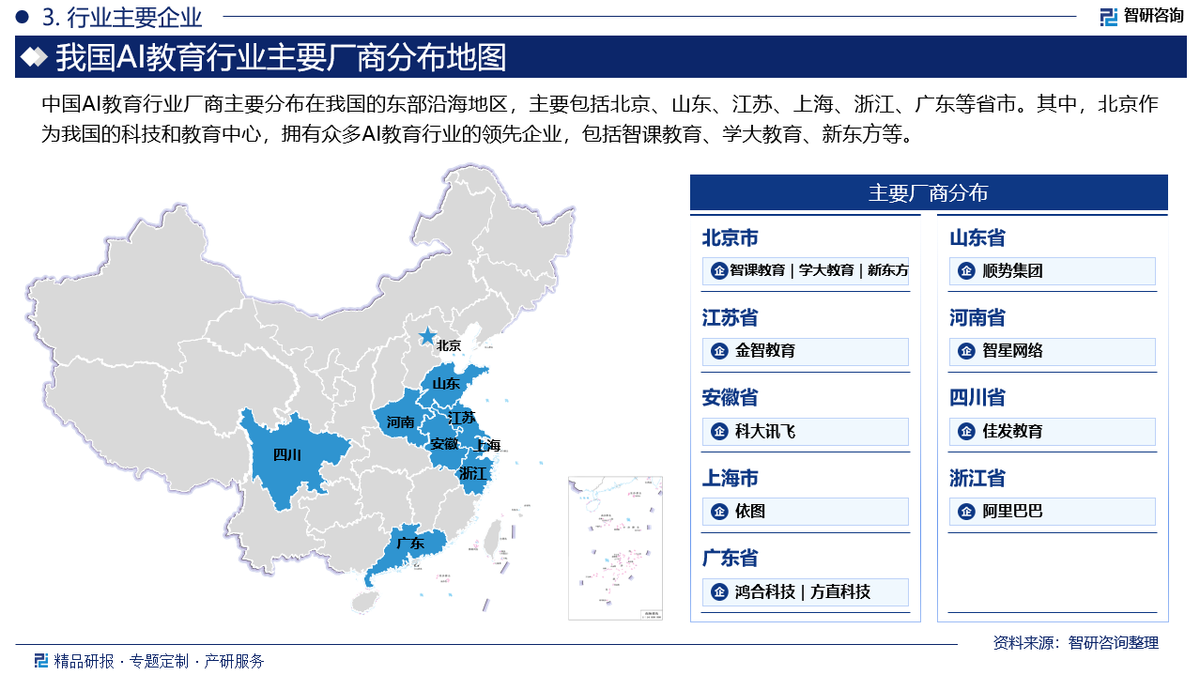Click the enterprise icon beside 金智教育
The image size is (1200, 673).
[718, 351]
